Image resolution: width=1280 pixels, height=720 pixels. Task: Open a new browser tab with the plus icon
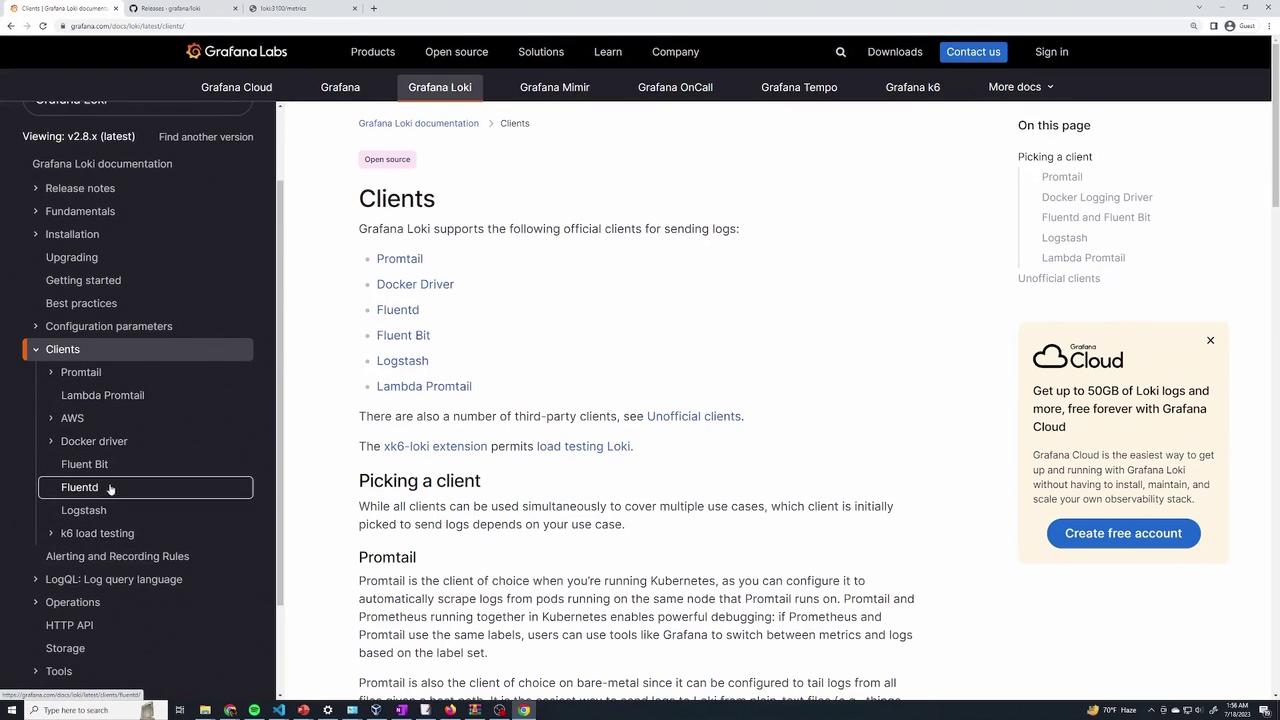click(x=373, y=8)
